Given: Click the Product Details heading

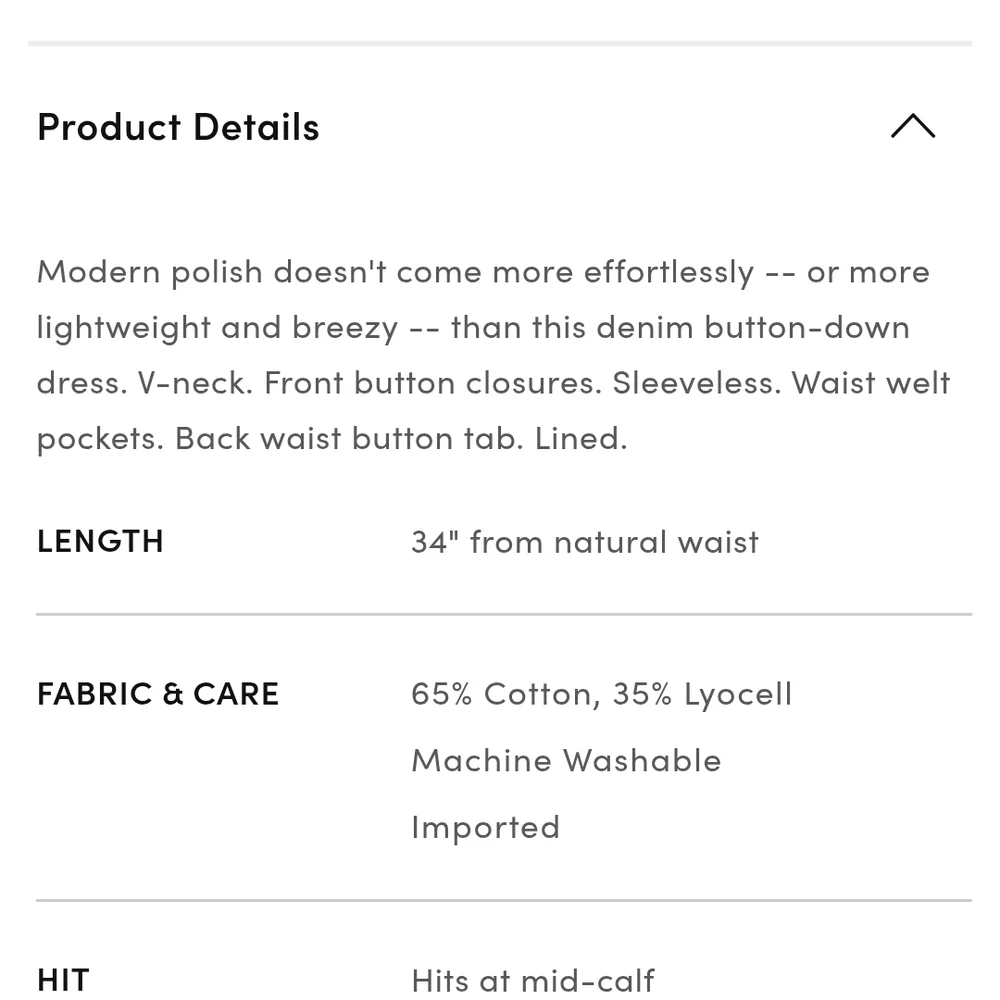Looking at the screenshot, I should pos(178,127).
